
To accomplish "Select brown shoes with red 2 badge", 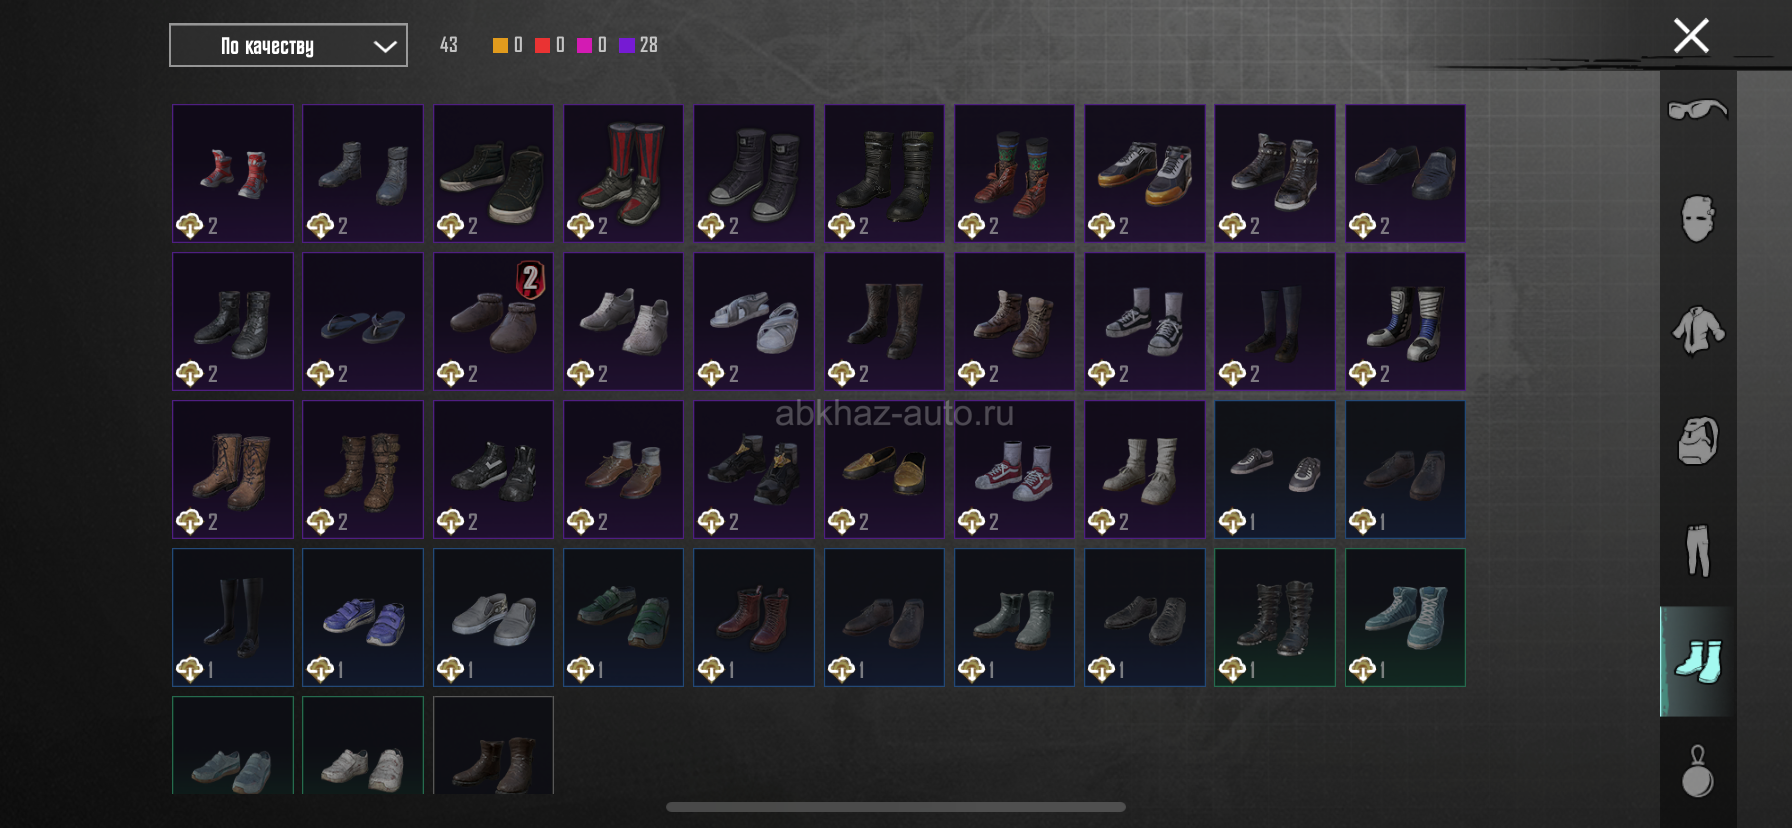I will 493,321.
